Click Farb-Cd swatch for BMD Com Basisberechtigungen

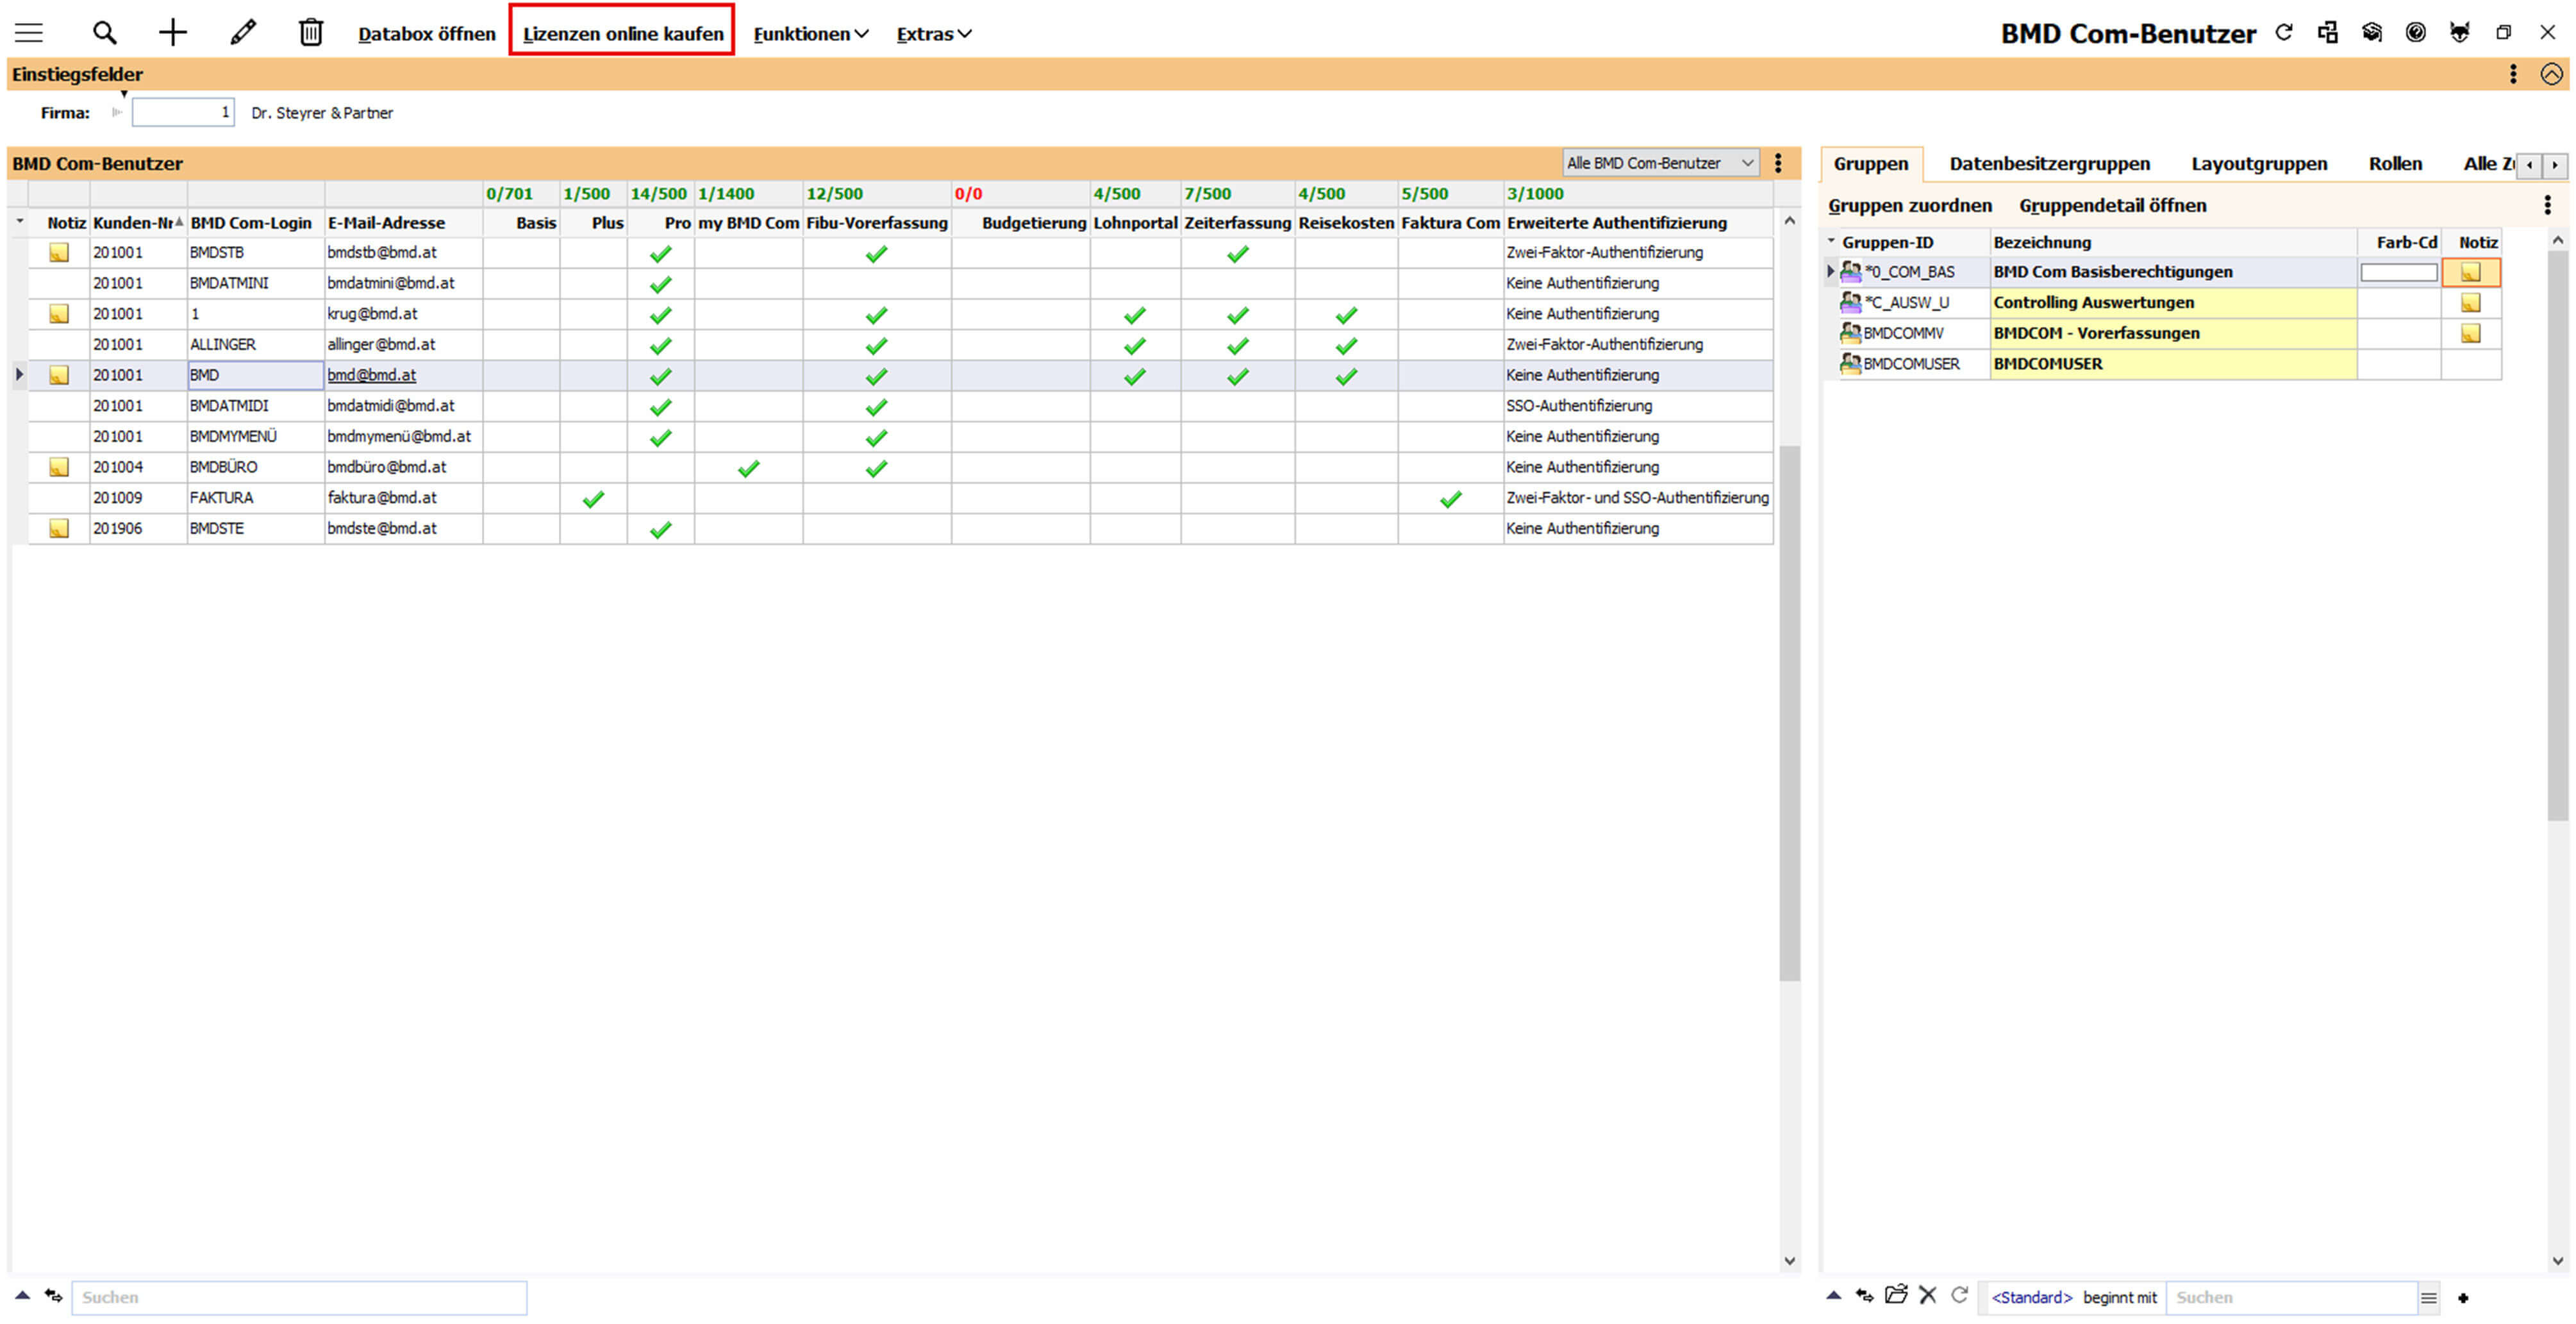coord(2398,272)
